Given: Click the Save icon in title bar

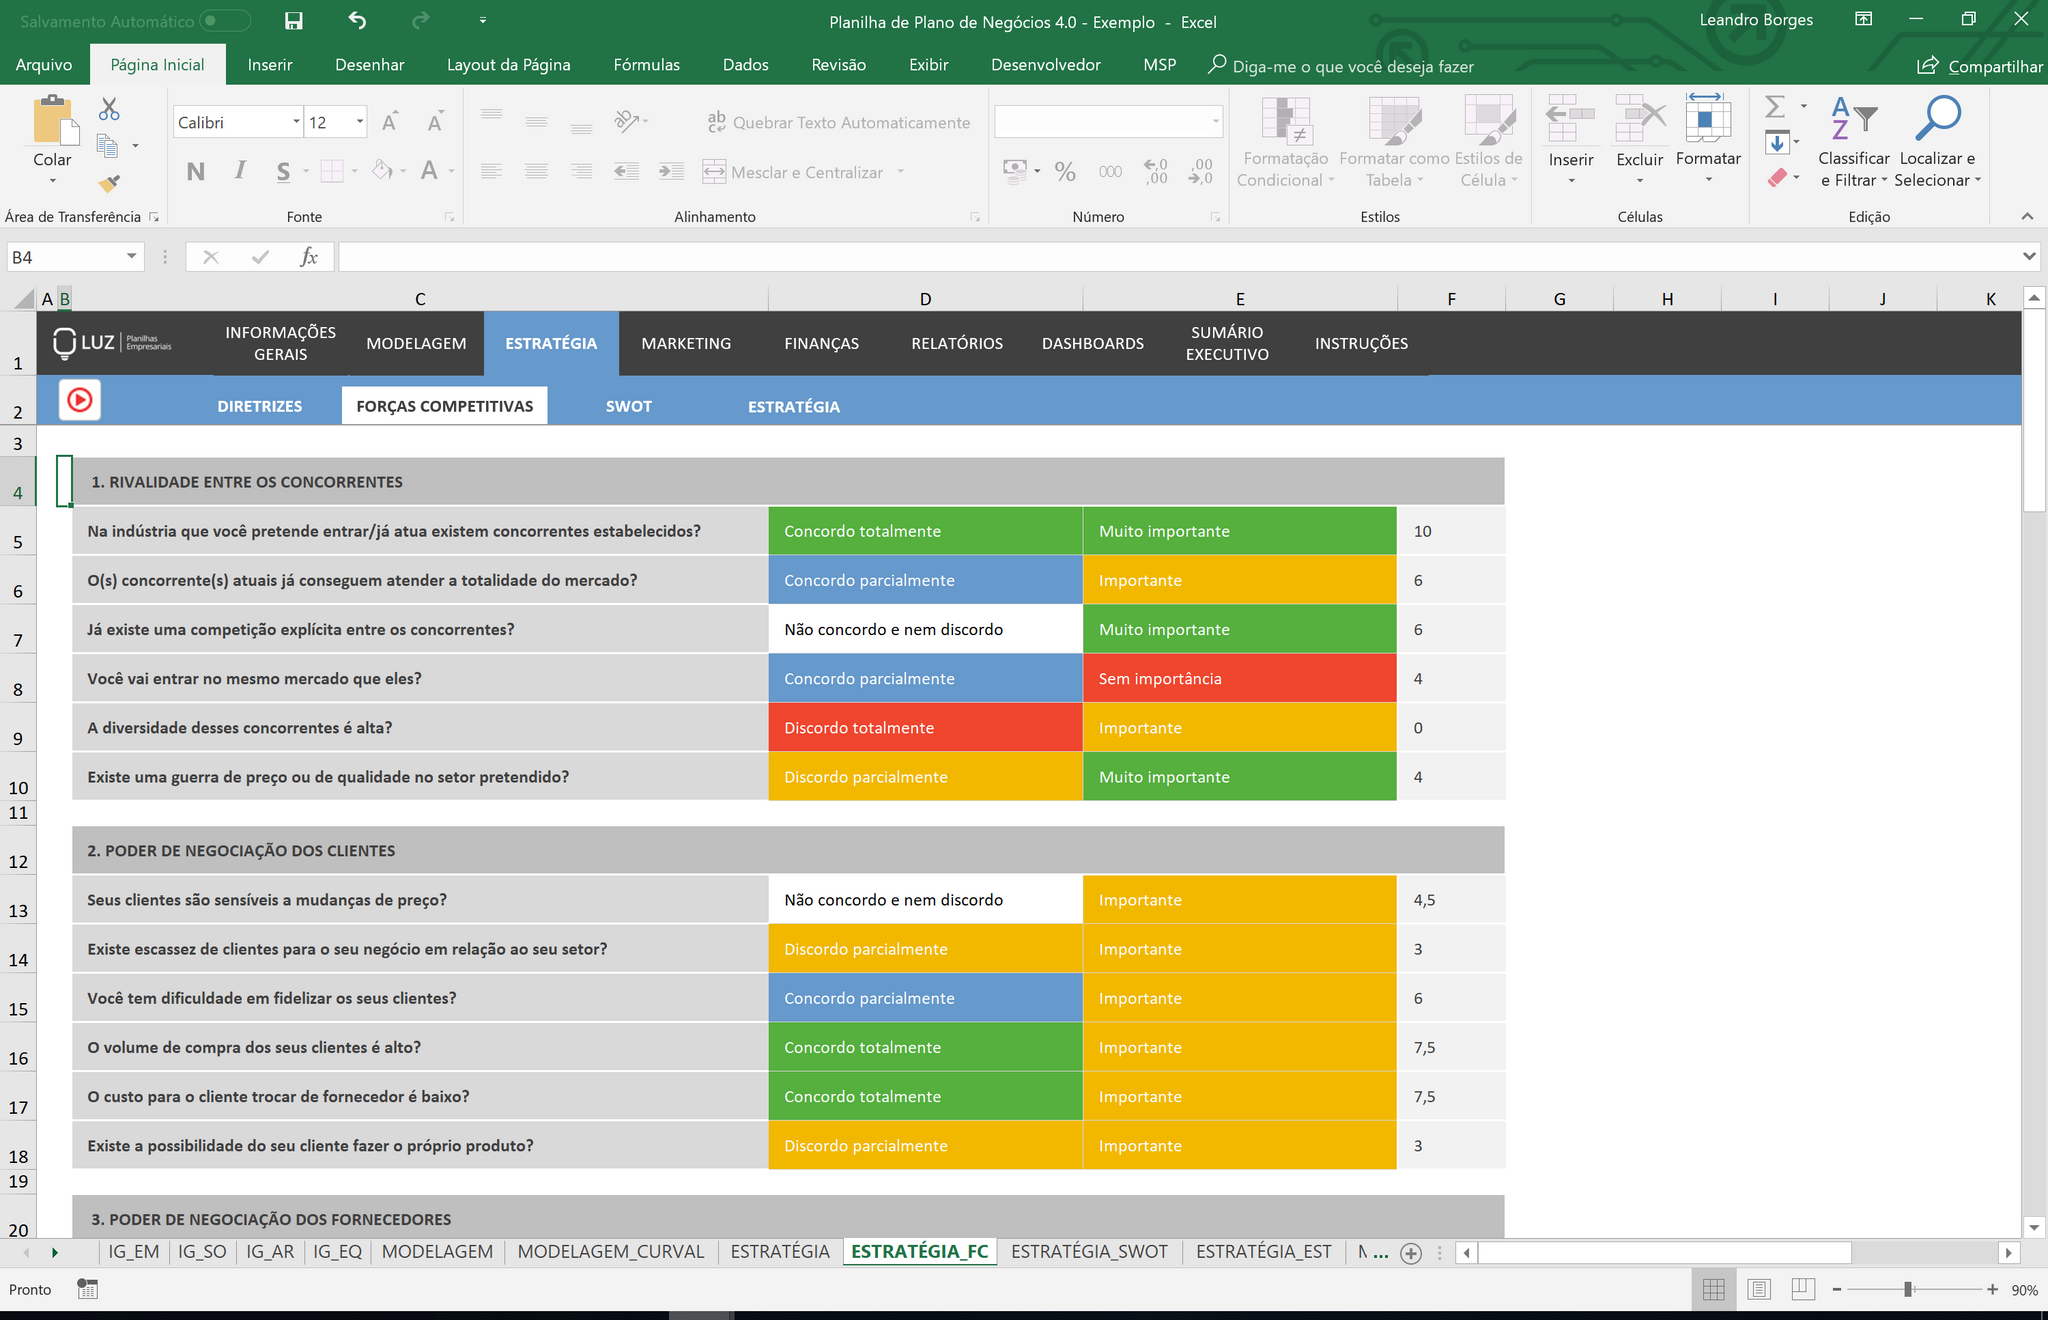Looking at the screenshot, I should coord(294,21).
